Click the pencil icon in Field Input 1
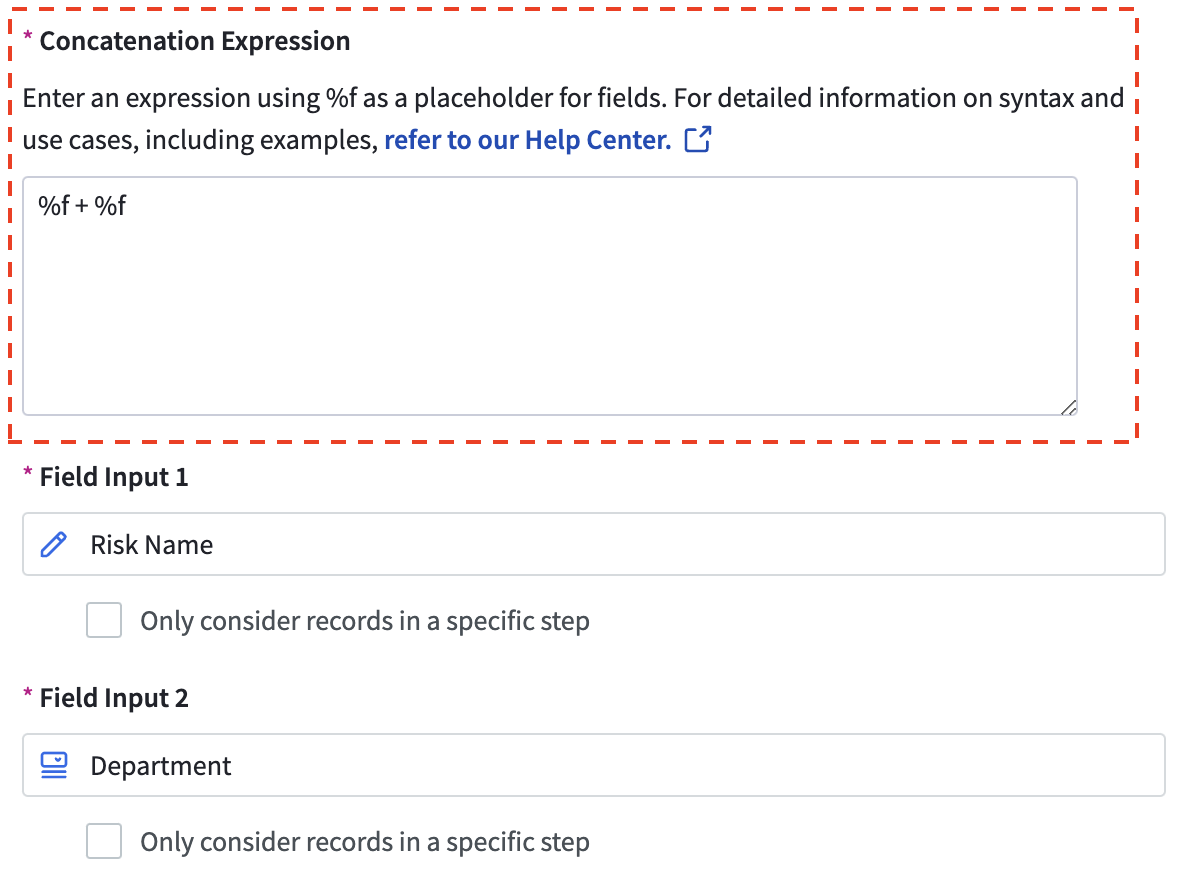 point(53,545)
